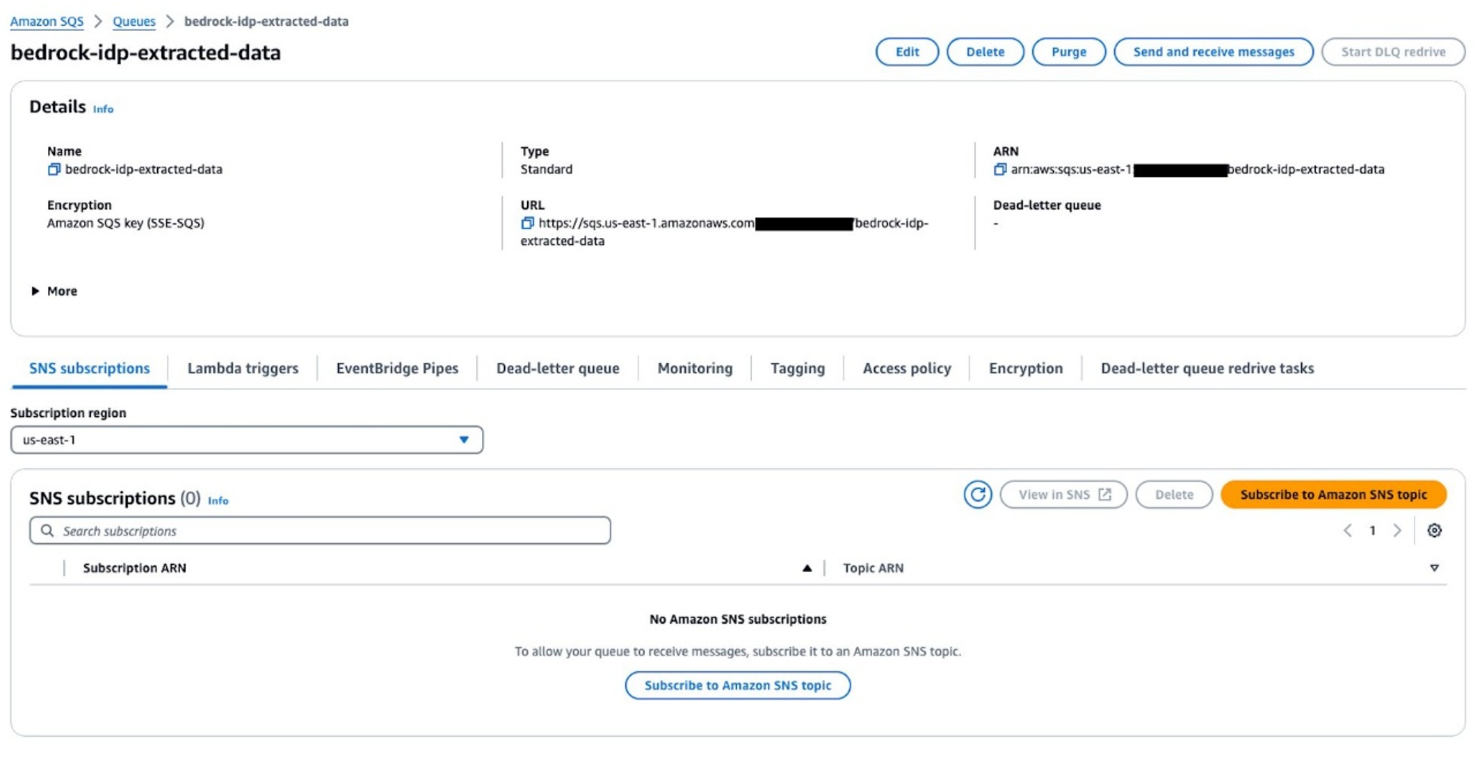Open the Lambda triggers tab

[x=243, y=368]
